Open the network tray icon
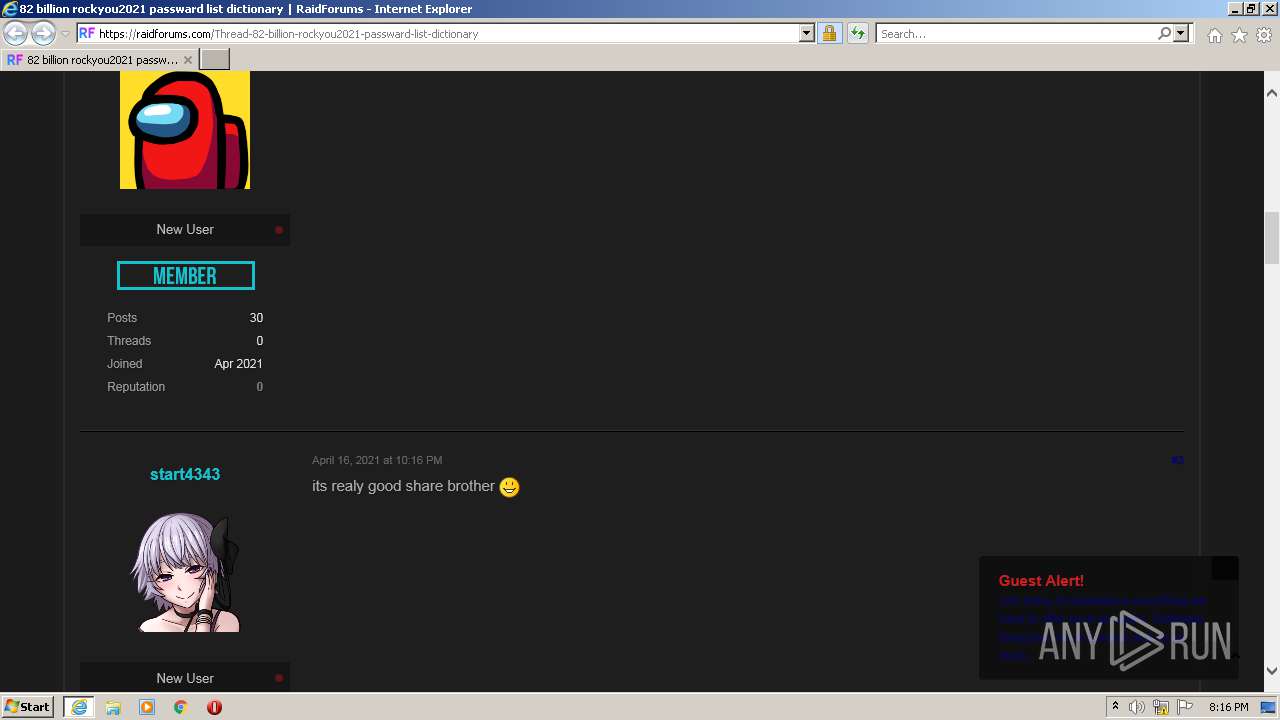 click(1161, 707)
